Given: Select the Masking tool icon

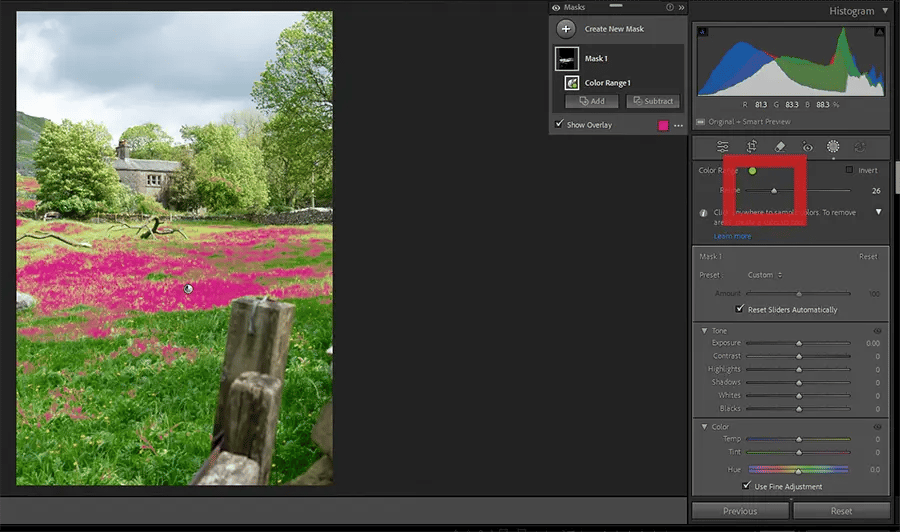Looking at the screenshot, I should (x=833, y=146).
